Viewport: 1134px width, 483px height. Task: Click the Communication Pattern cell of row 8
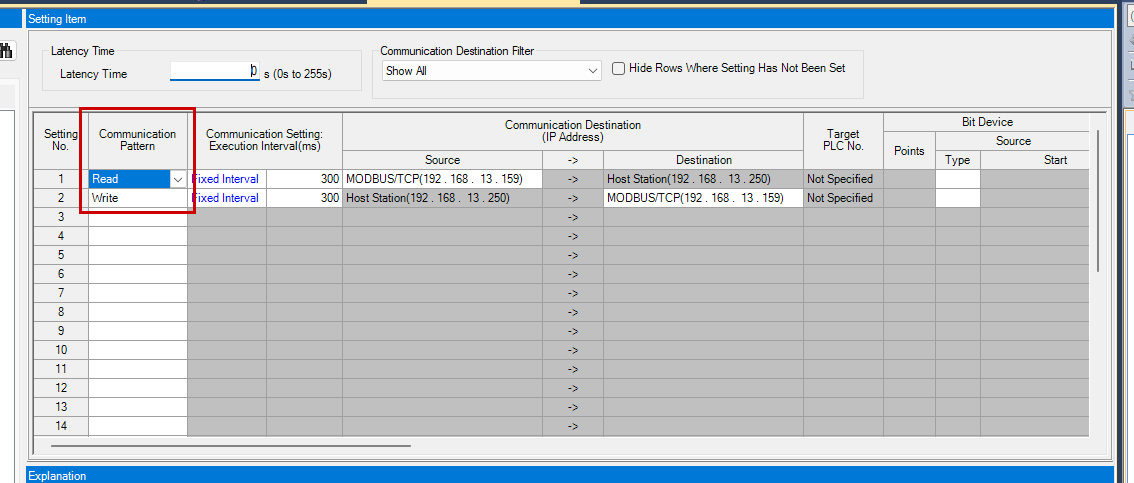(x=138, y=312)
